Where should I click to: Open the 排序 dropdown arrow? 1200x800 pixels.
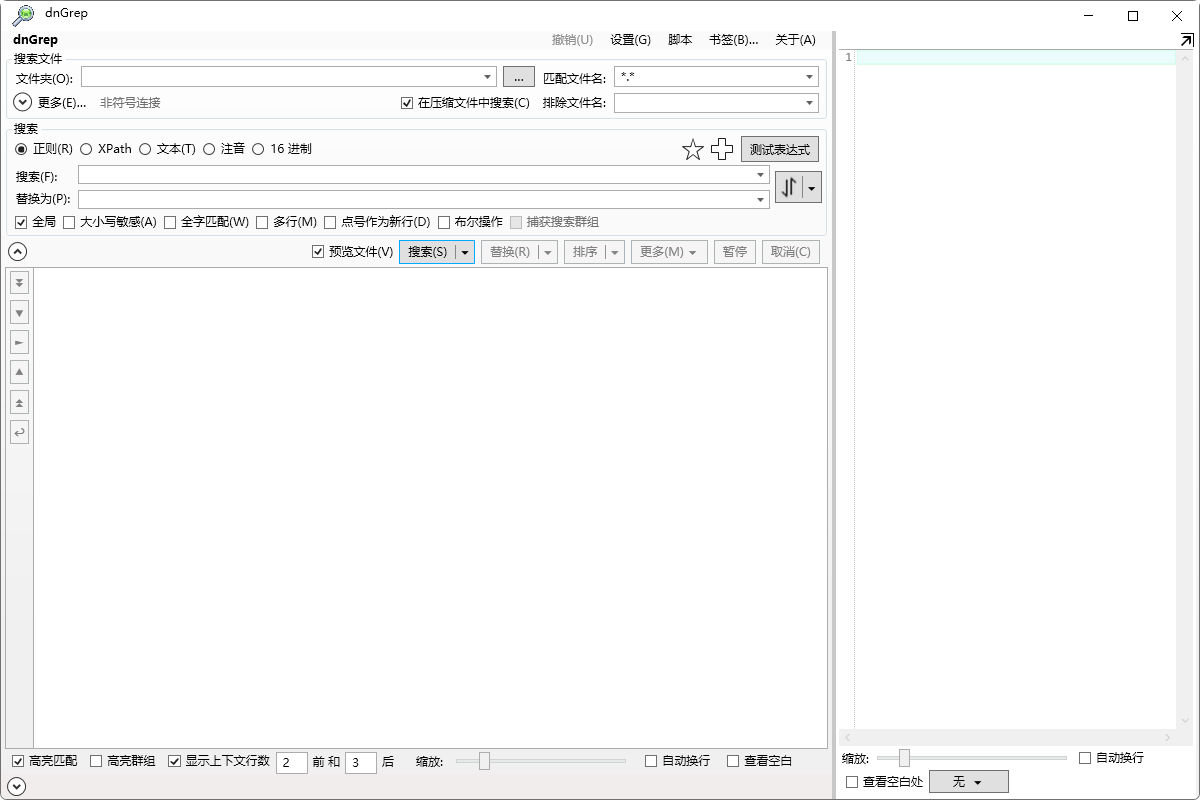[613, 251]
